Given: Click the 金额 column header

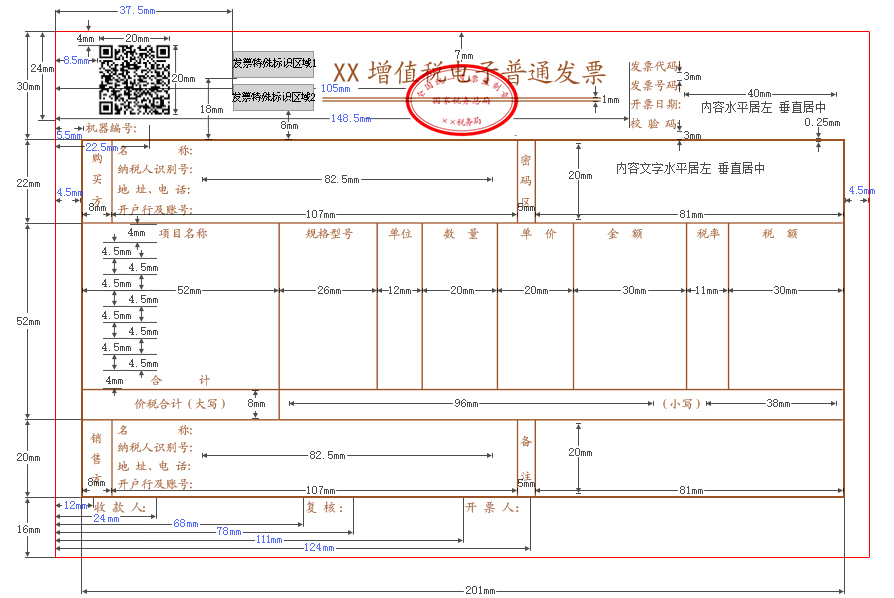Looking at the screenshot, I should coord(625,233).
